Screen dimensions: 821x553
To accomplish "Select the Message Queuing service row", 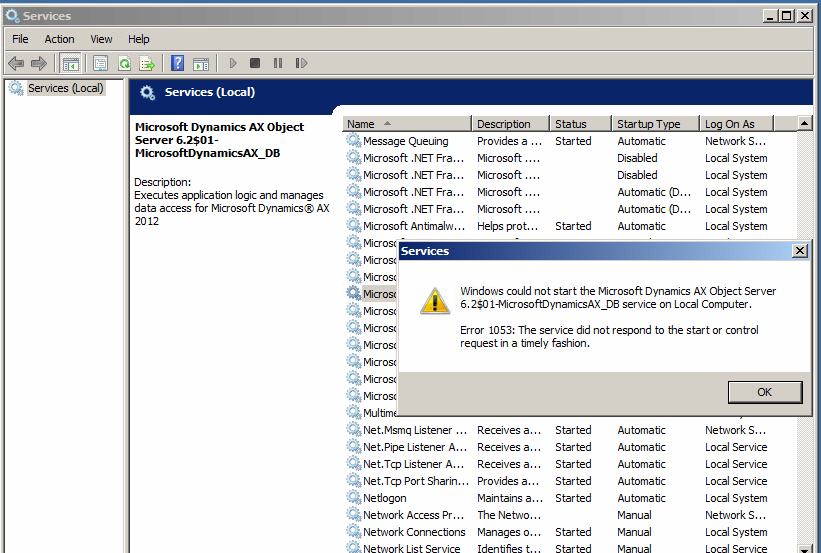I will coord(570,141).
